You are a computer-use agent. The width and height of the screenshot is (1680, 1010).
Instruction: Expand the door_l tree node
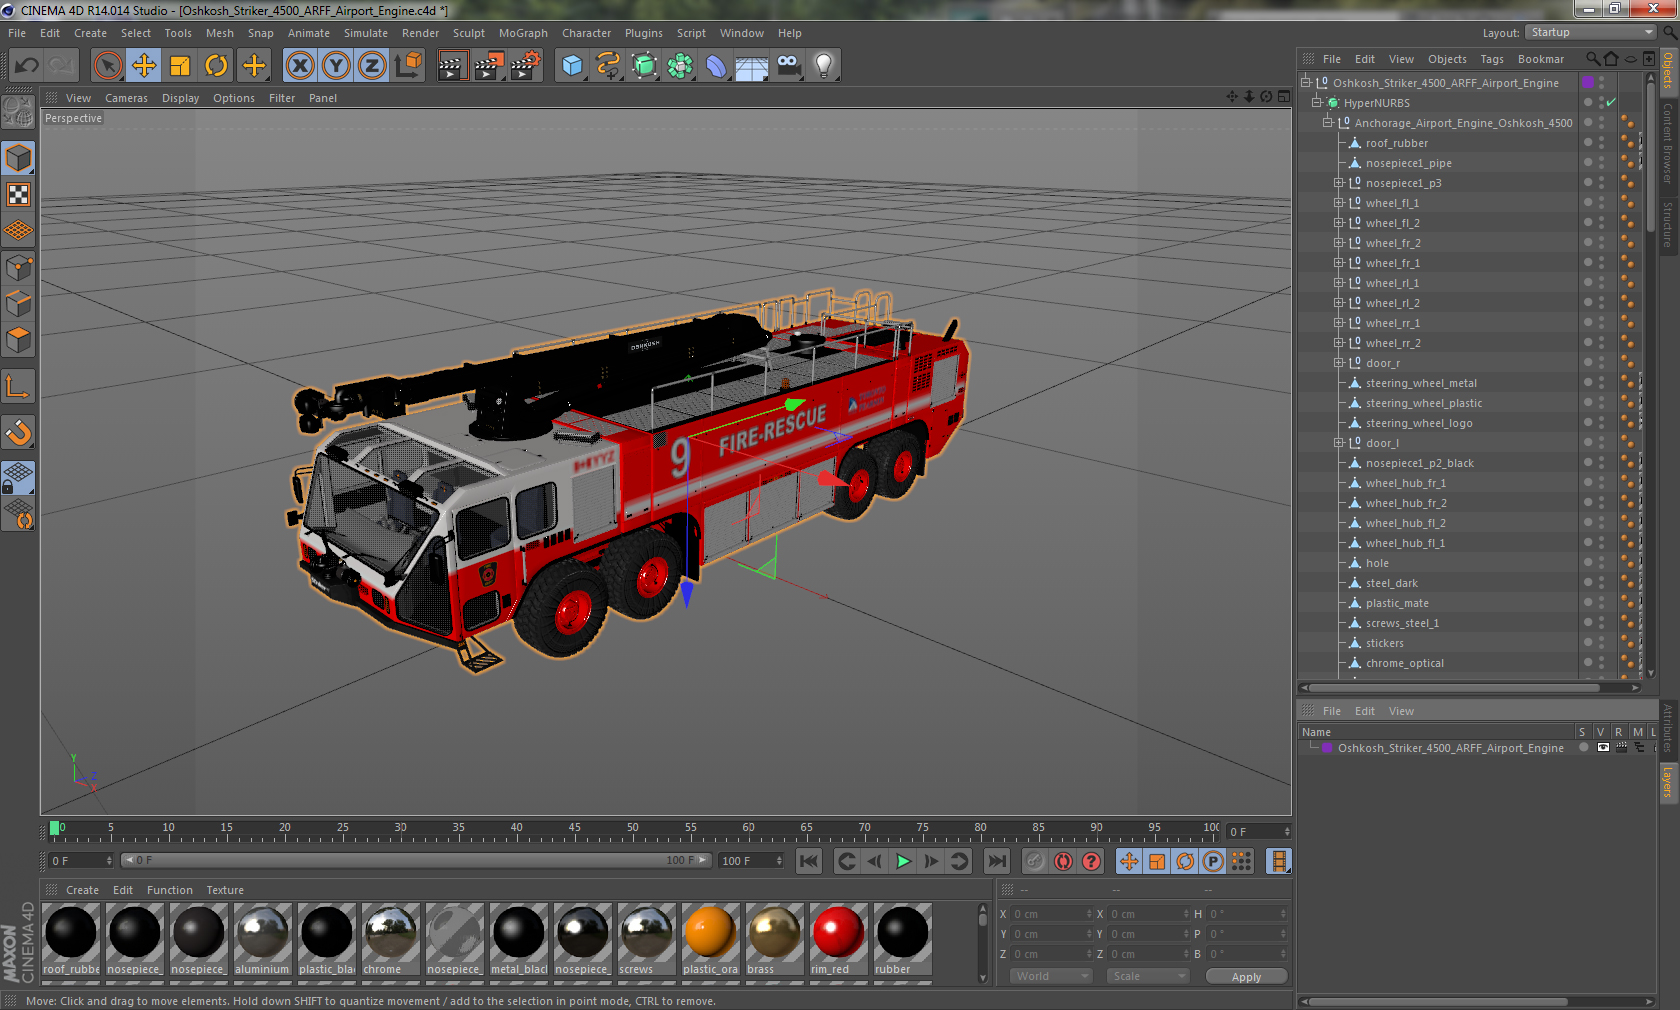coord(1338,443)
